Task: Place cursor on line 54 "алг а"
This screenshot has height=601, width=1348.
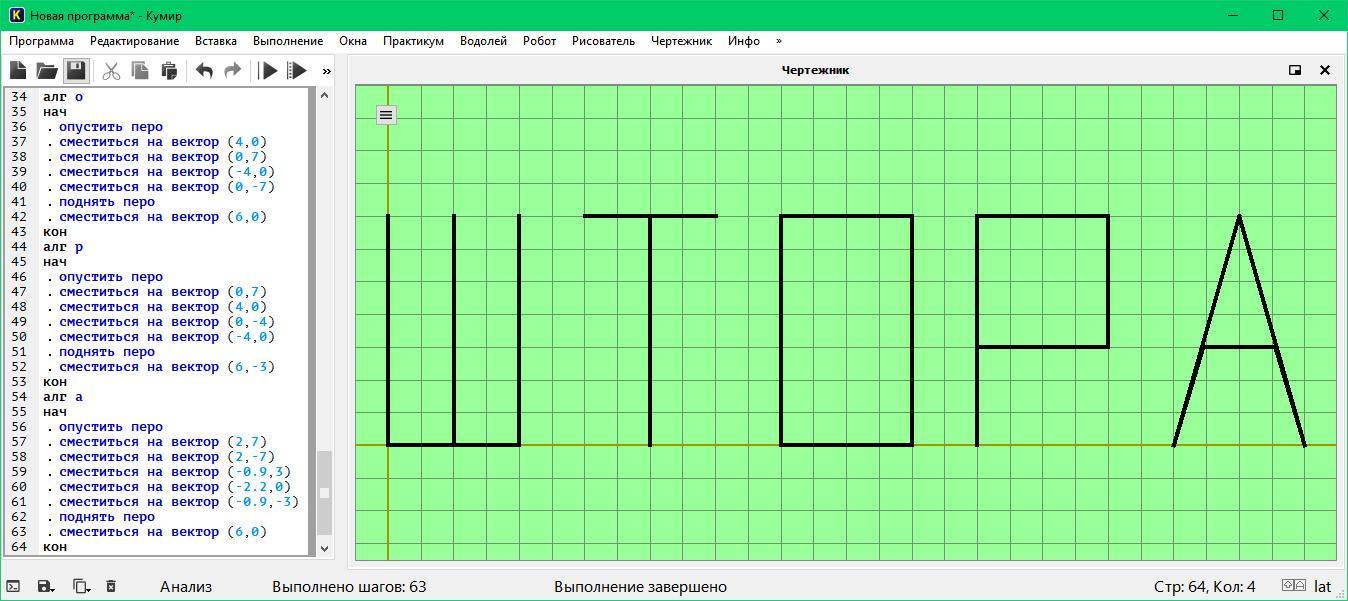Action: (63, 397)
